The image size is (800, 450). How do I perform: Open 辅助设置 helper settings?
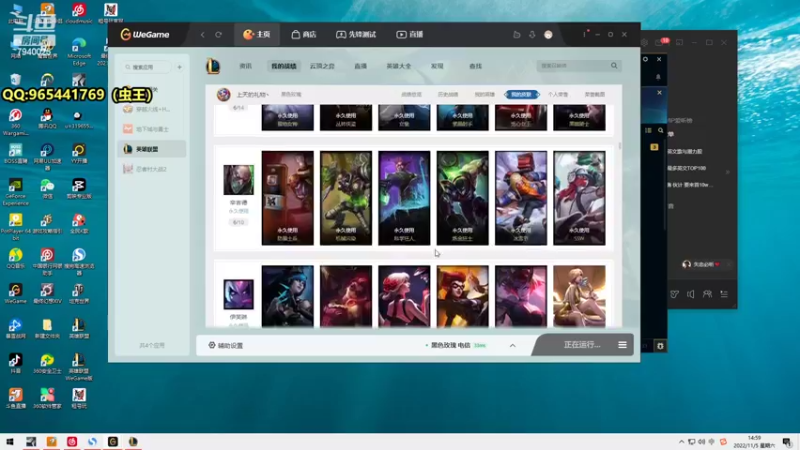226,345
